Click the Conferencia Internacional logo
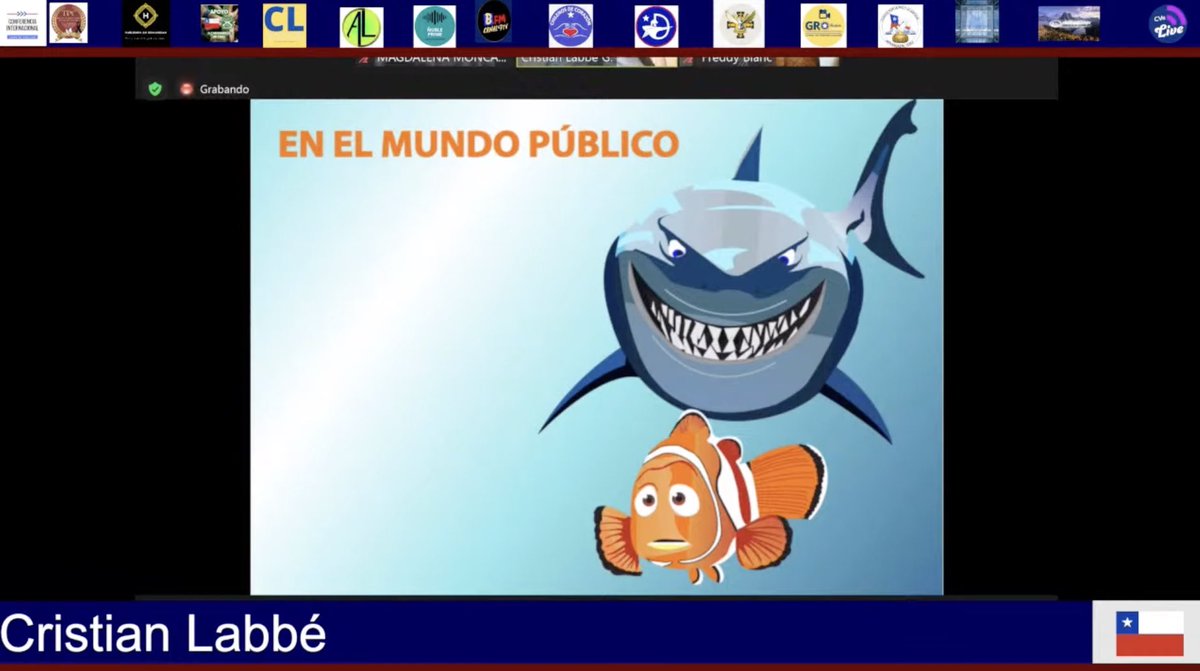The width and height of the screenshot is (1200, 671). point(22,22)
